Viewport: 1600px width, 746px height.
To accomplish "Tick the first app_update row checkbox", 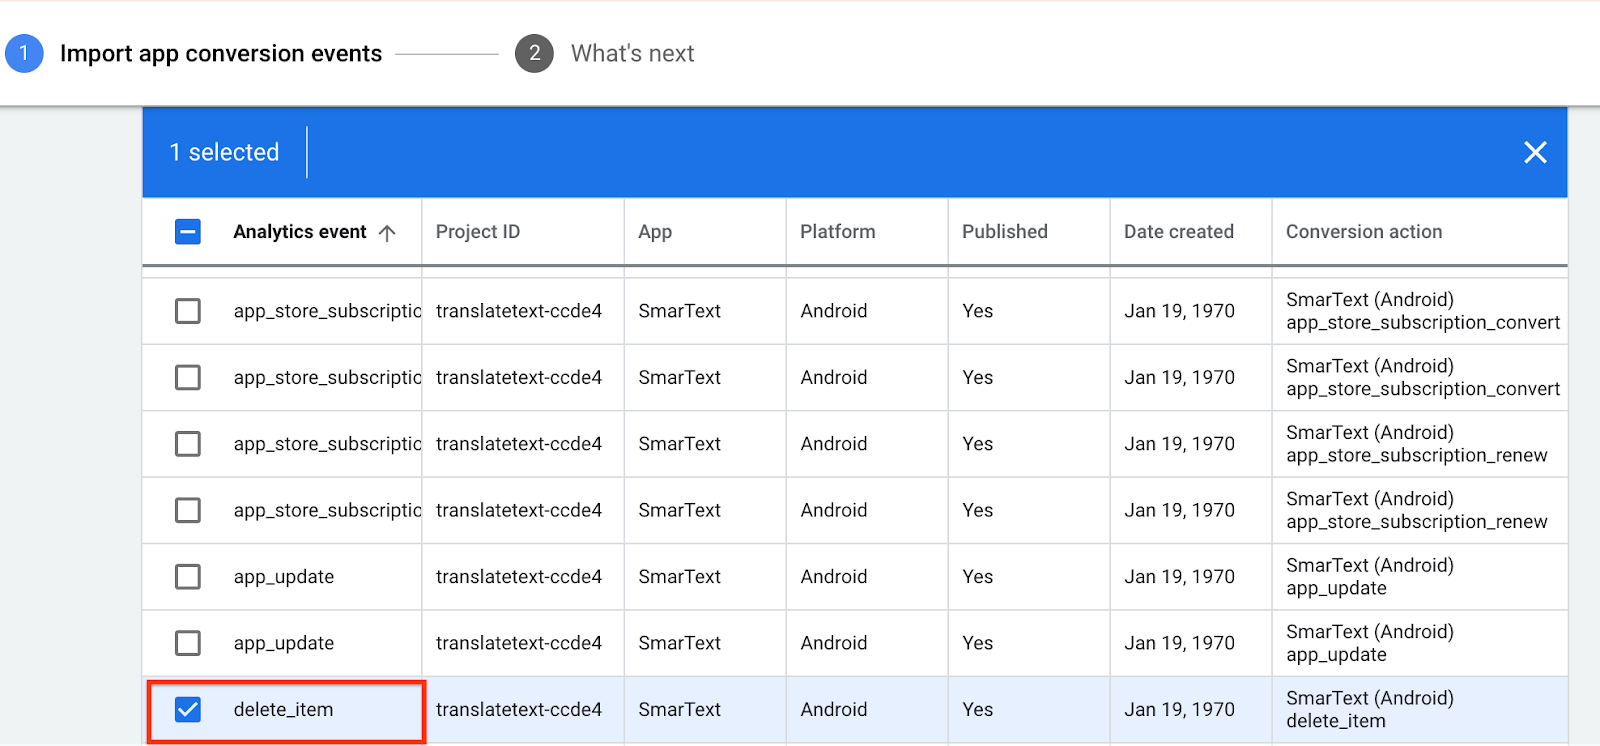I will (188, 577).
